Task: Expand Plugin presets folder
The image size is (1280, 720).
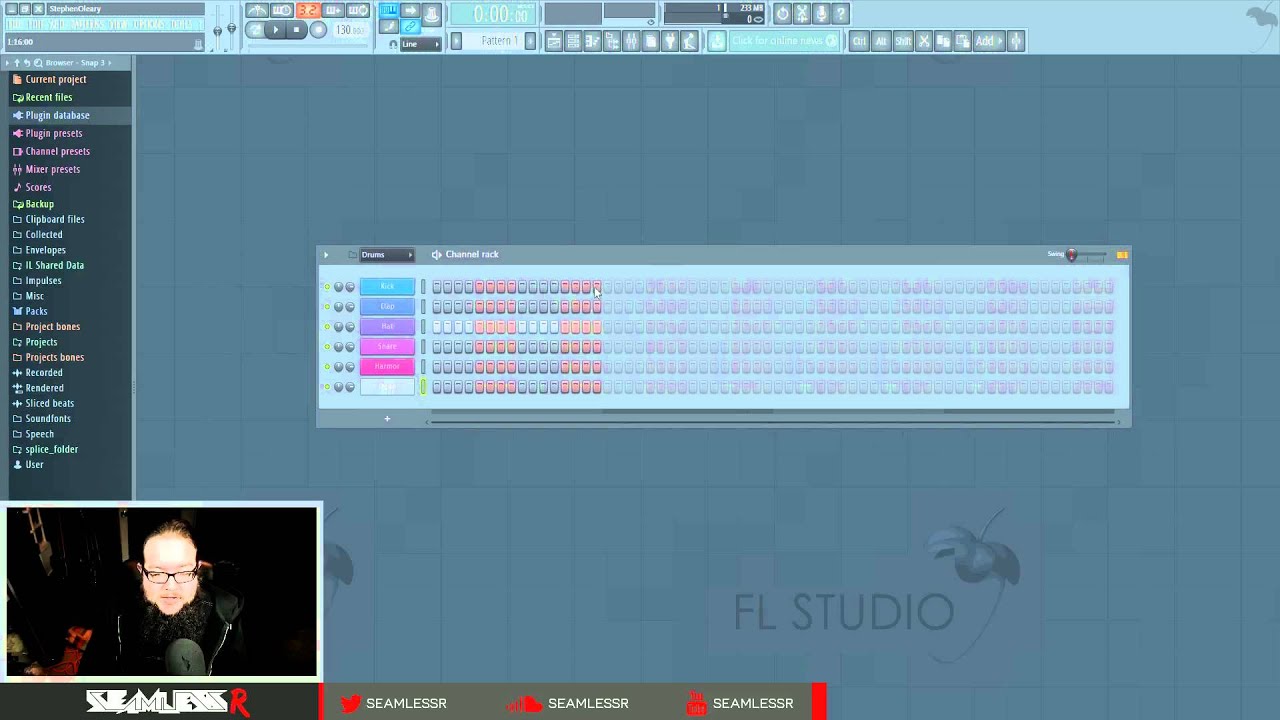Action: [54, 133]
